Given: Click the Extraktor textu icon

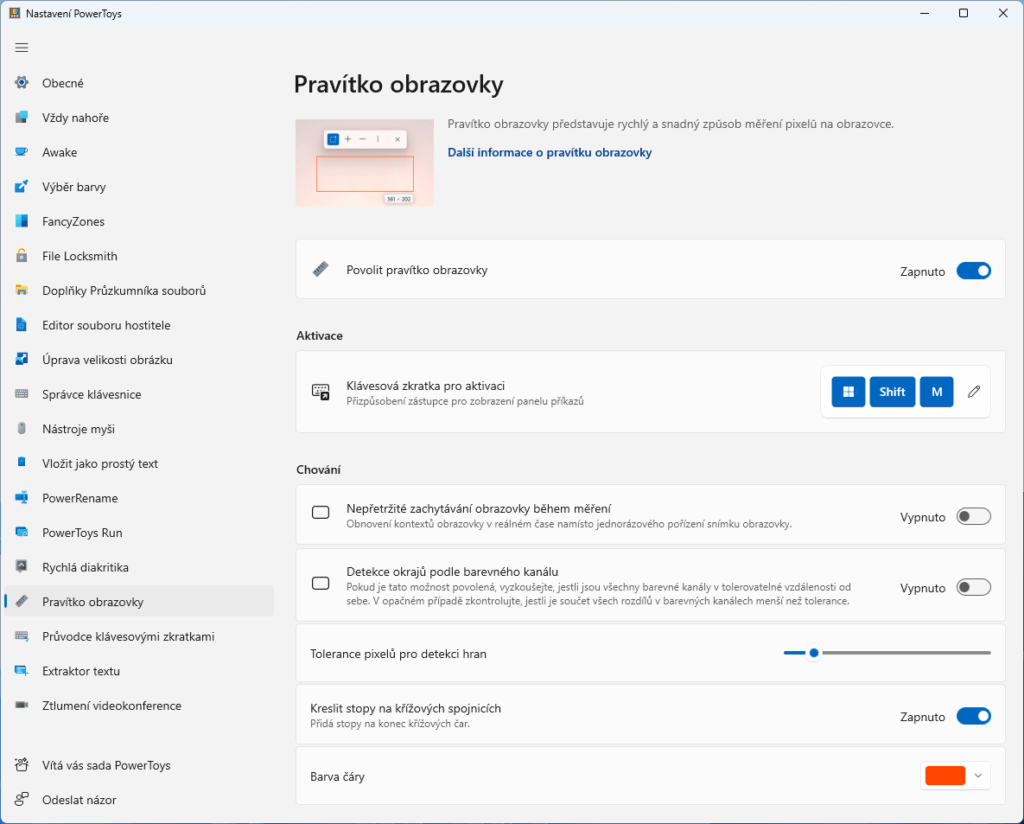Looking at the screenshot, I should (22, 671).
